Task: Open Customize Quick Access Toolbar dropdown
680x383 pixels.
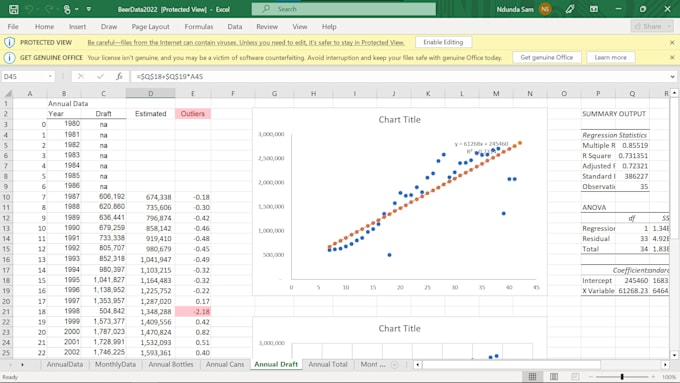Action: point(89,9)
